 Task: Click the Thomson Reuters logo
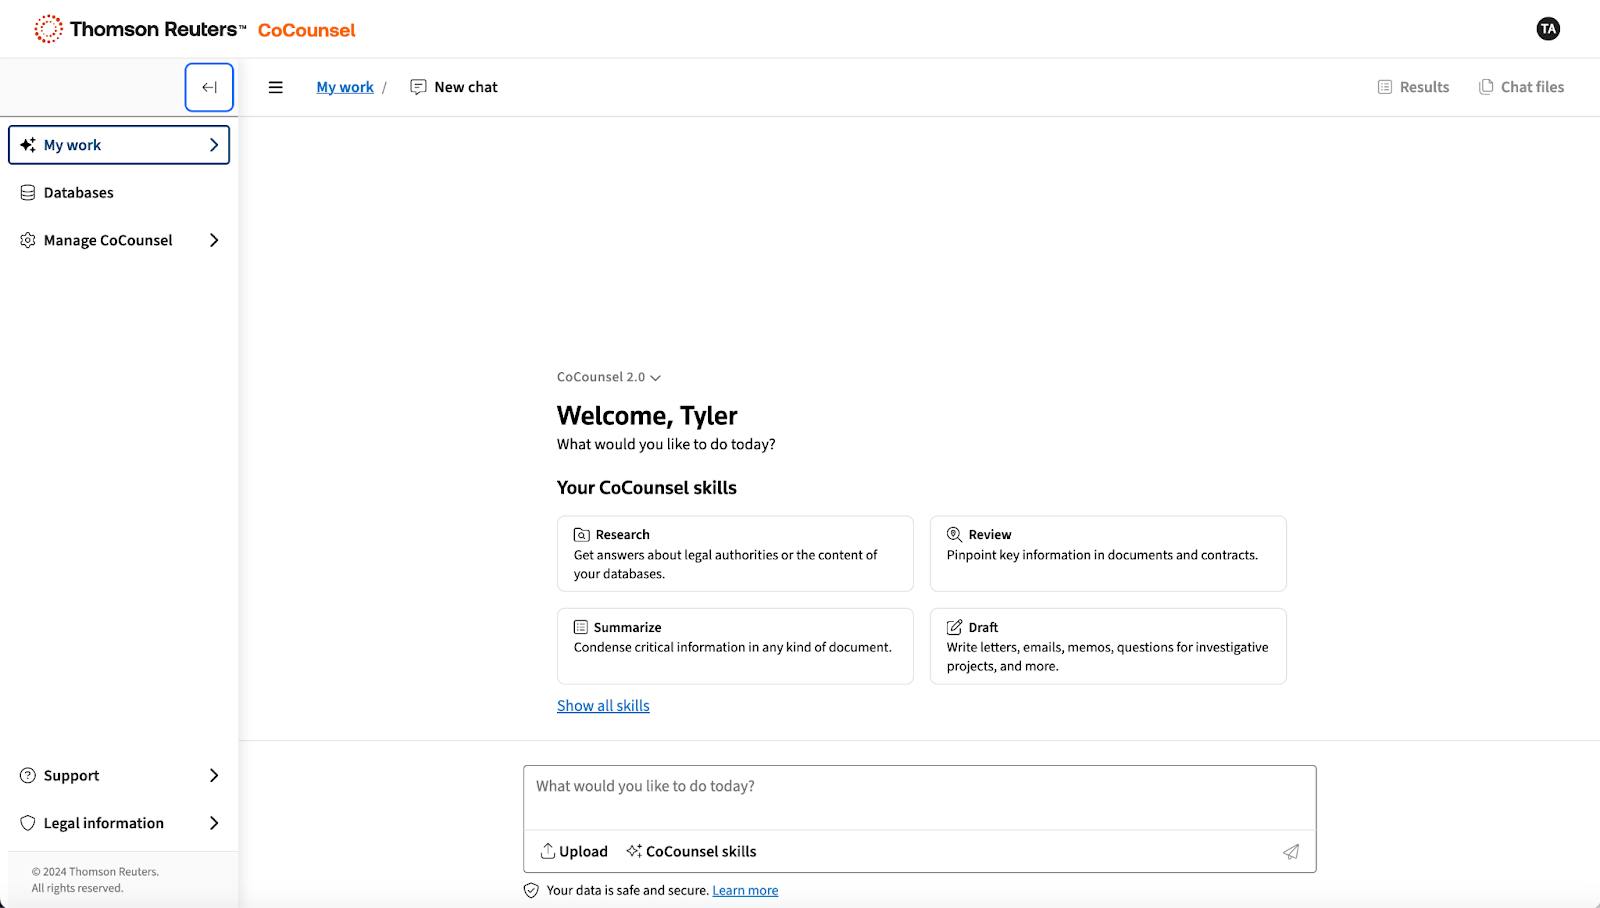point(140,29)
